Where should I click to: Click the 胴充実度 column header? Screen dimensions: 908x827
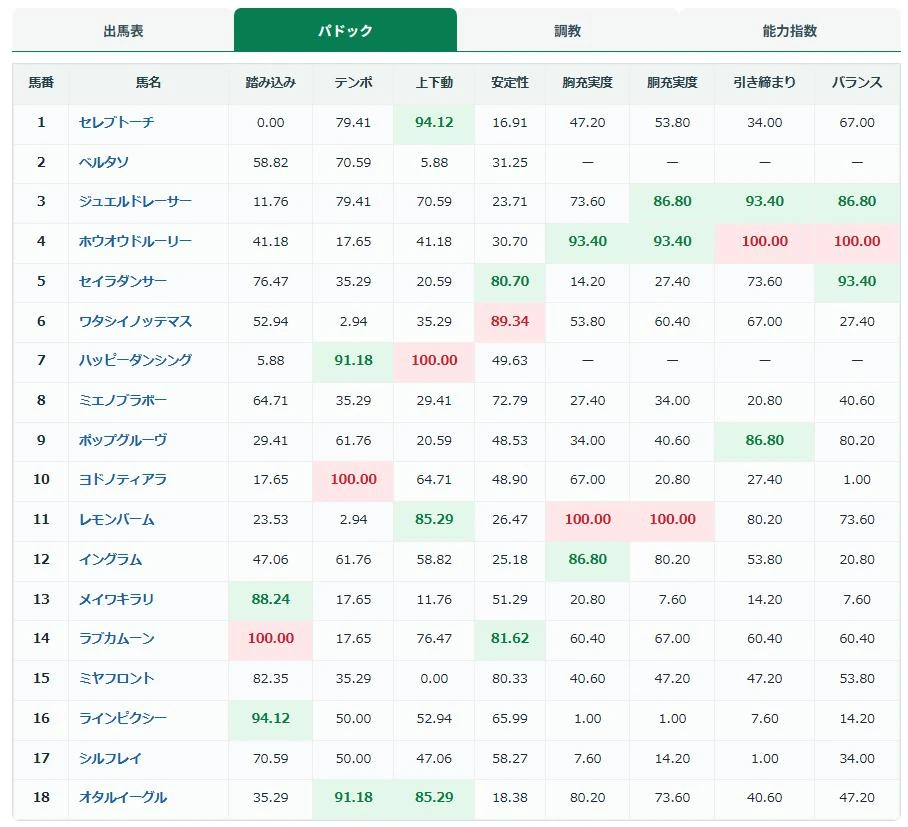pyautogui.click(x=672, y=83)
